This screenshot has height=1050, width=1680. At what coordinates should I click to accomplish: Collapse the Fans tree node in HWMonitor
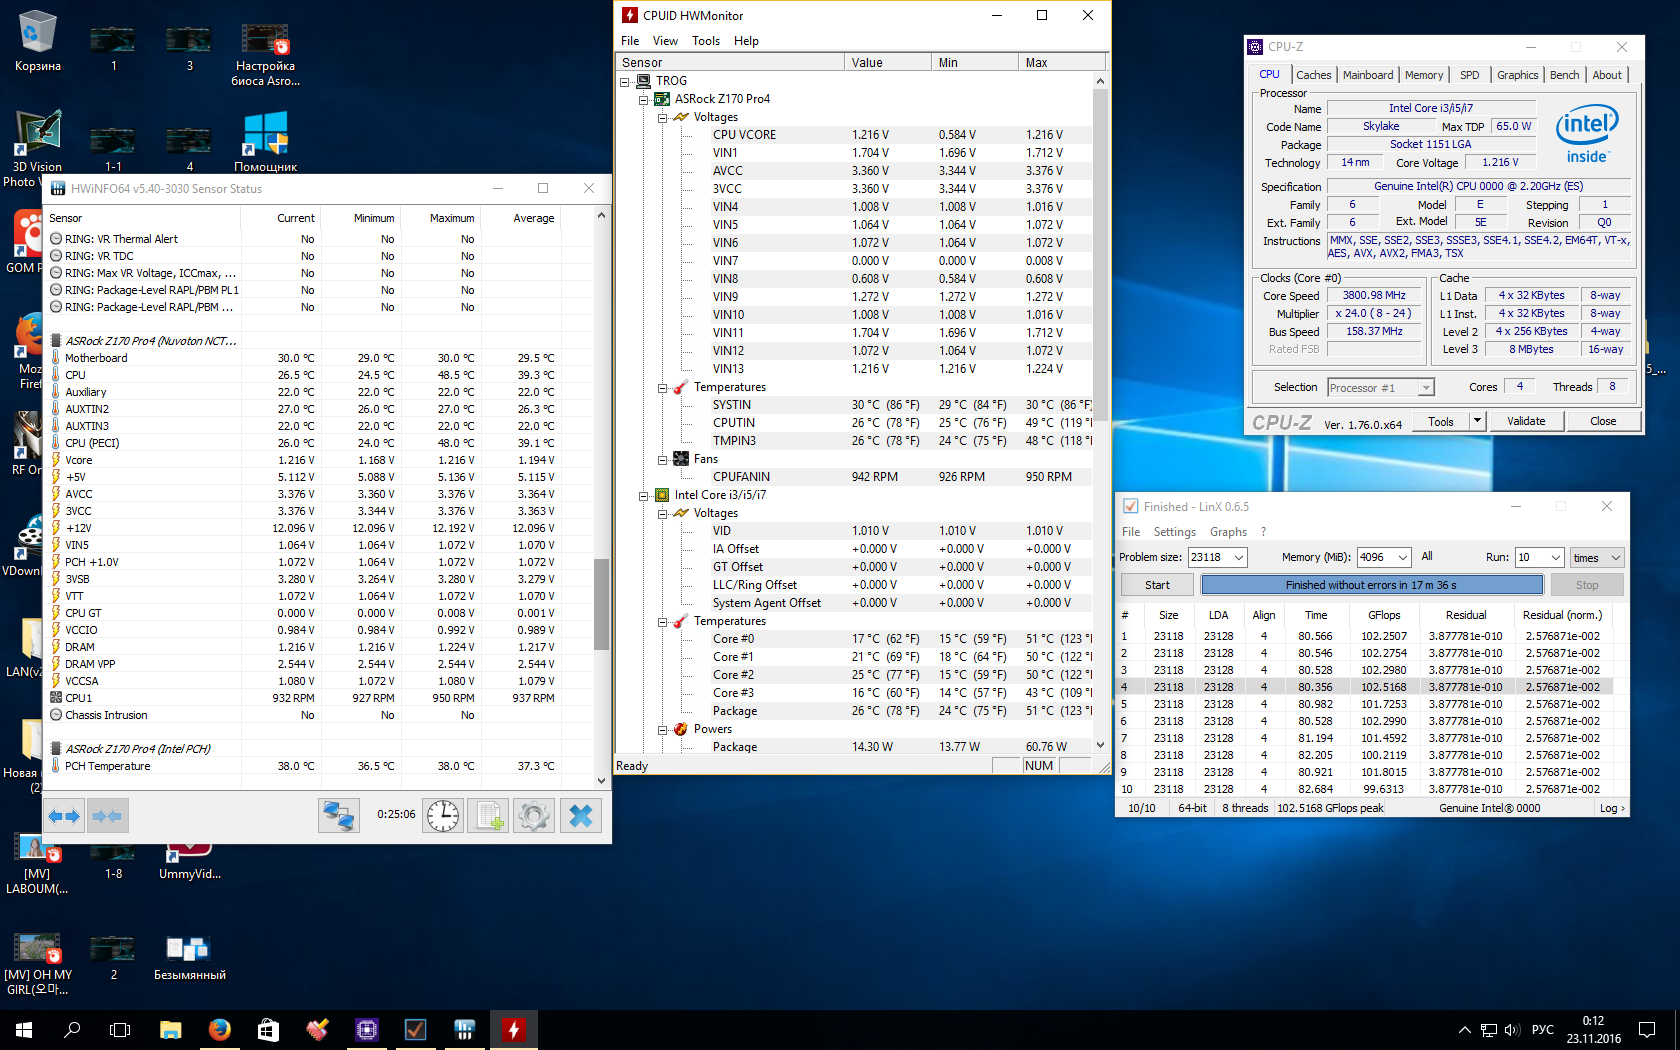pos(662,459)
